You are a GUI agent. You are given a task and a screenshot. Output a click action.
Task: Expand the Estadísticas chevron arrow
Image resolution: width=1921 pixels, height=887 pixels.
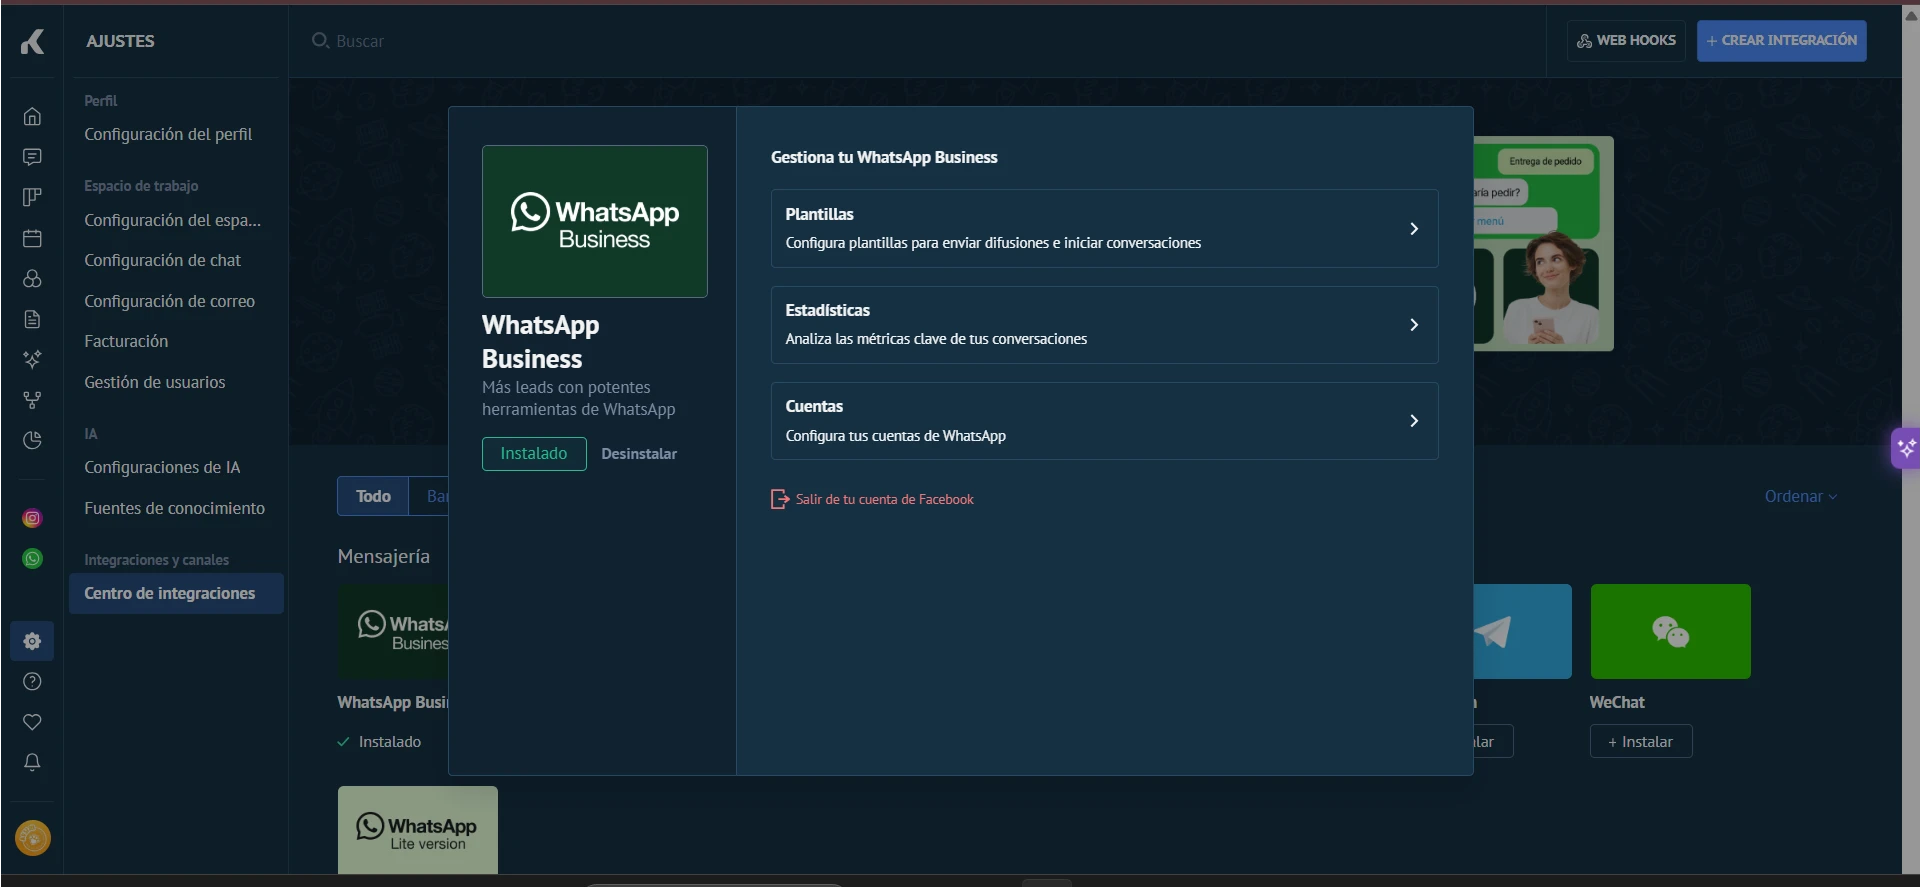1414,325
